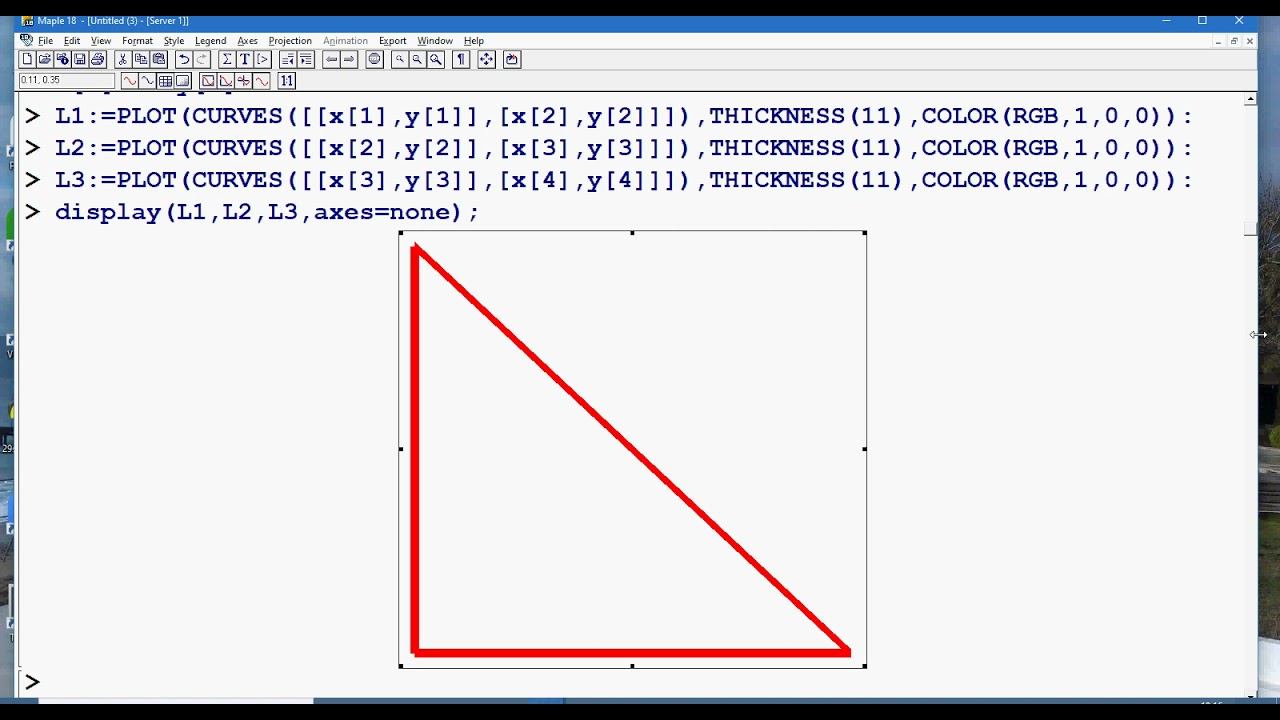
Task: Open the Style menu
Action: [x=174, y=41]
